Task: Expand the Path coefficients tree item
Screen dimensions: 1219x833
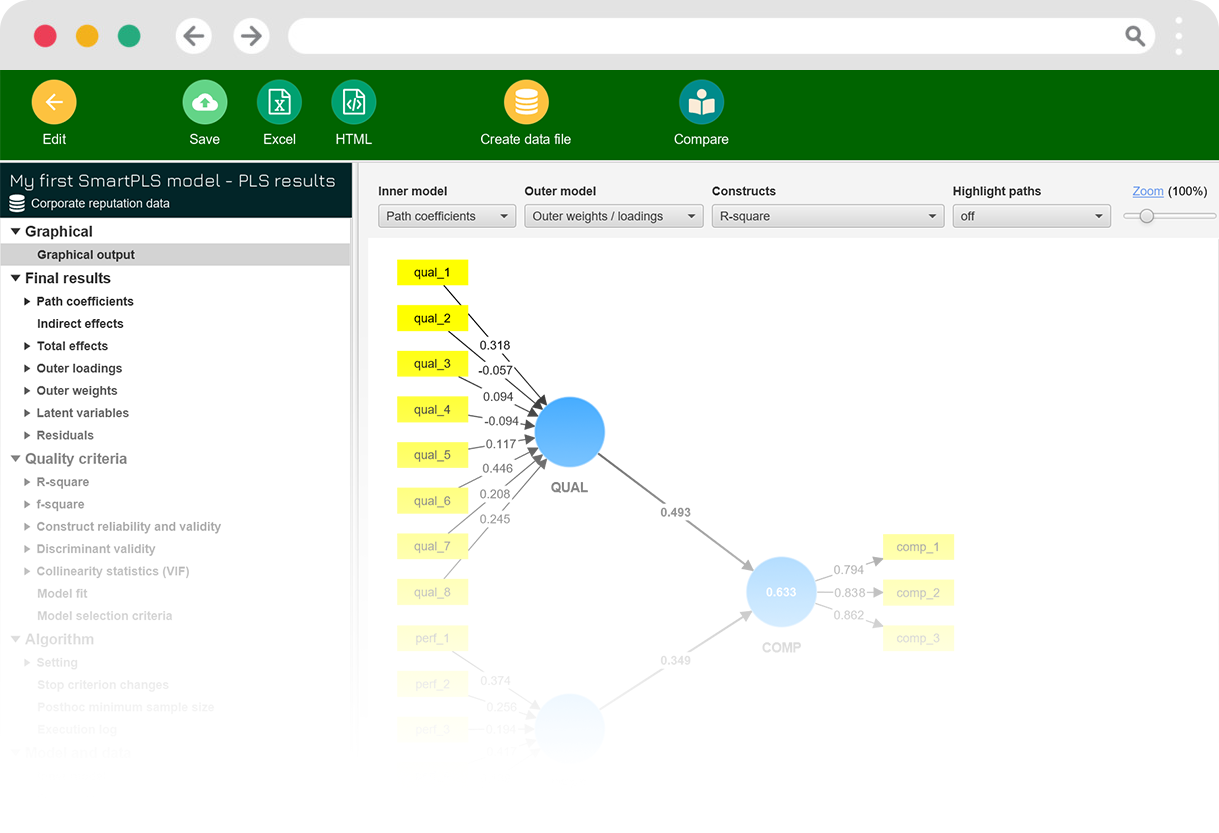Action: pyautogui.click(x=28, y=301)
